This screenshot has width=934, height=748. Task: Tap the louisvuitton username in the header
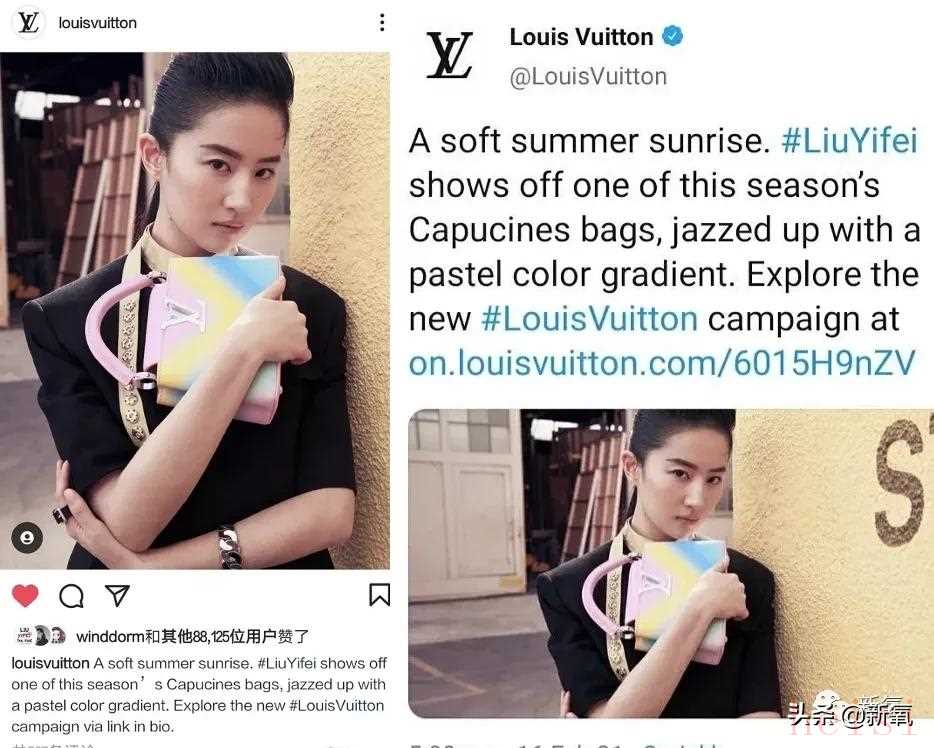pos(98,23)
